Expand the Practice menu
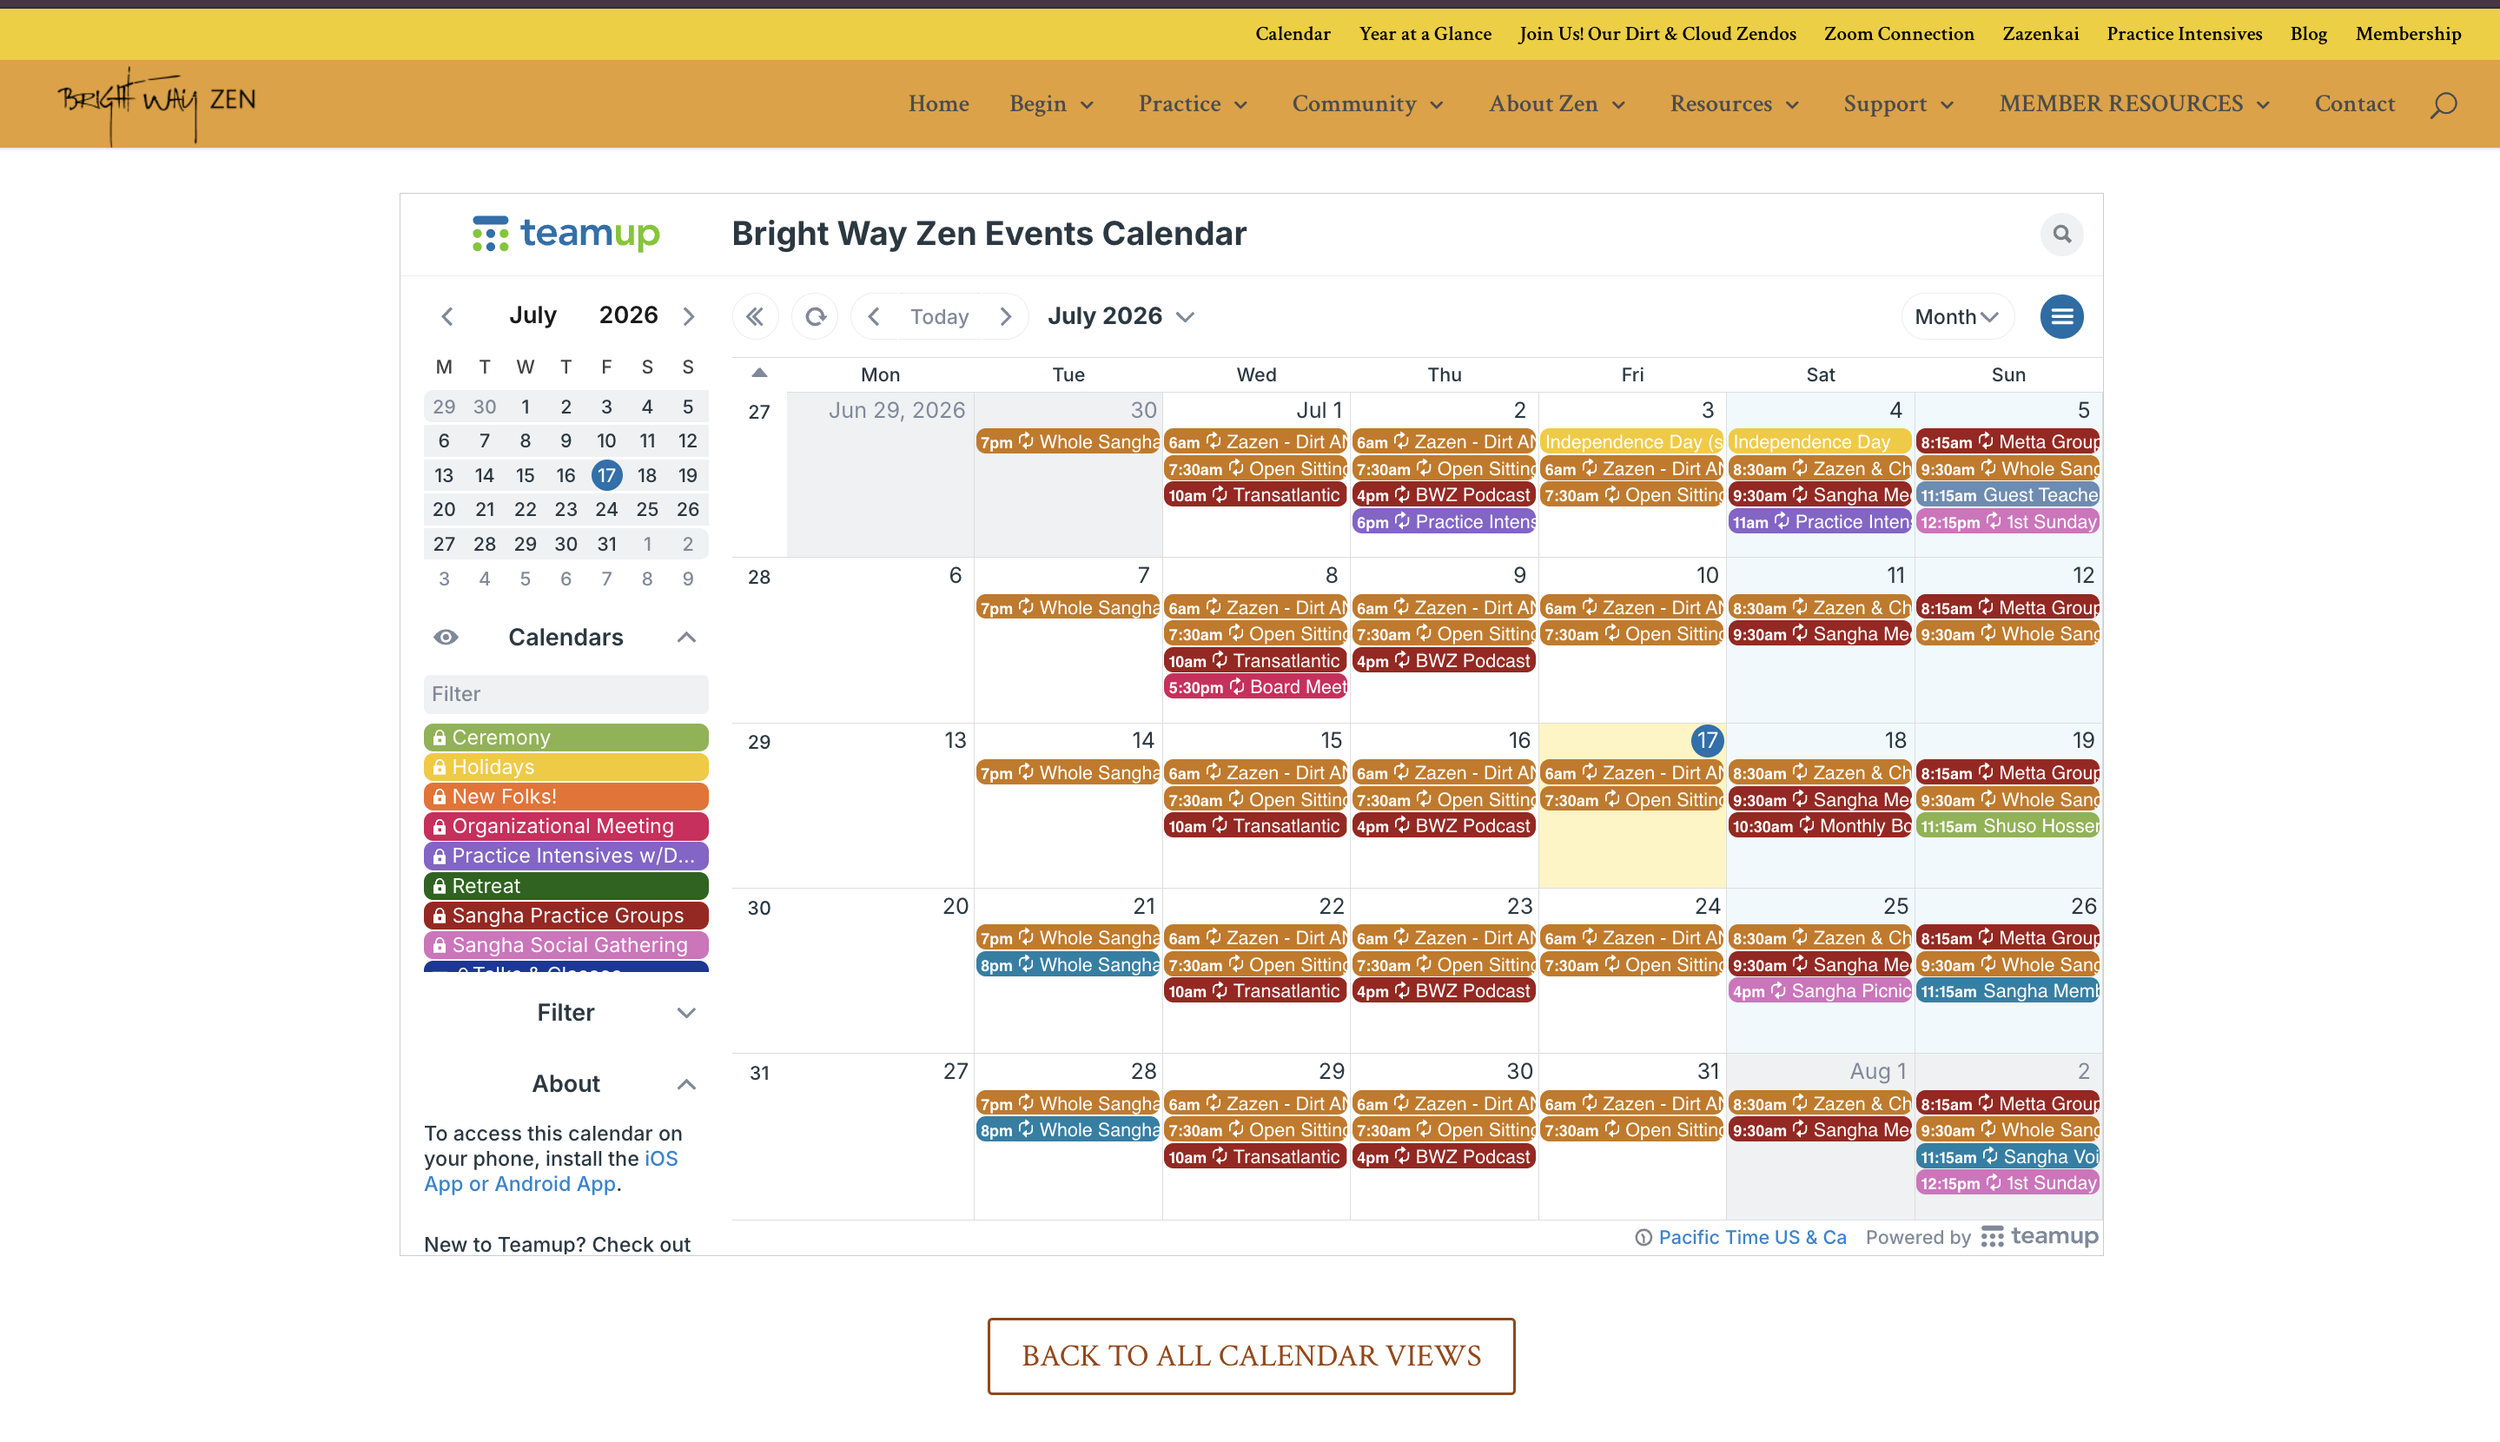The width and height of the screenshot is (2500, 1442). tap(1193, 104)
